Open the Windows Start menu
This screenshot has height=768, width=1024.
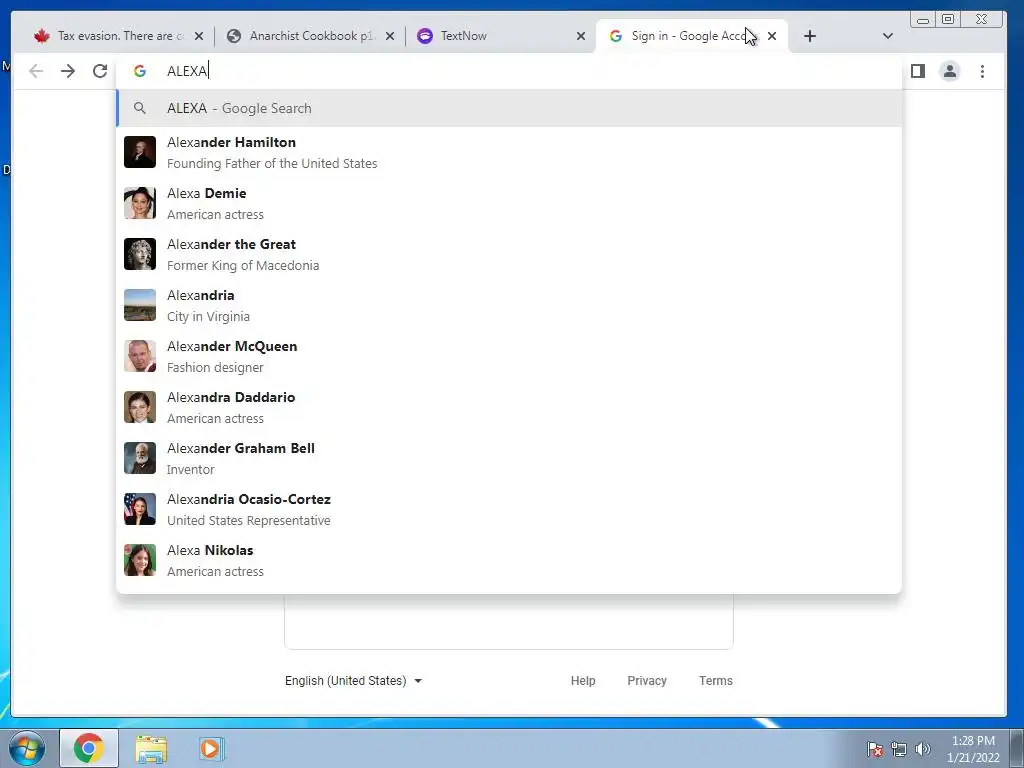(x=26, y=748)
